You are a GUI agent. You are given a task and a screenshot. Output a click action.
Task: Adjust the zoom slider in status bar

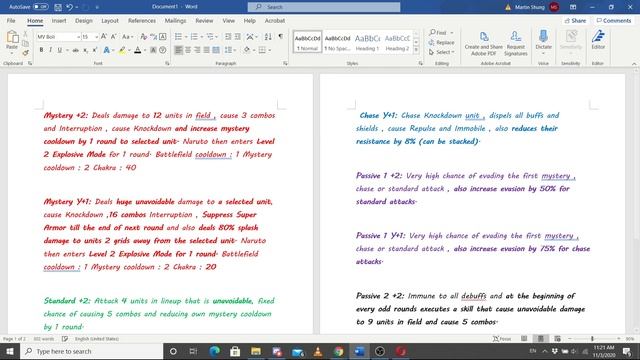coord(592,339)
